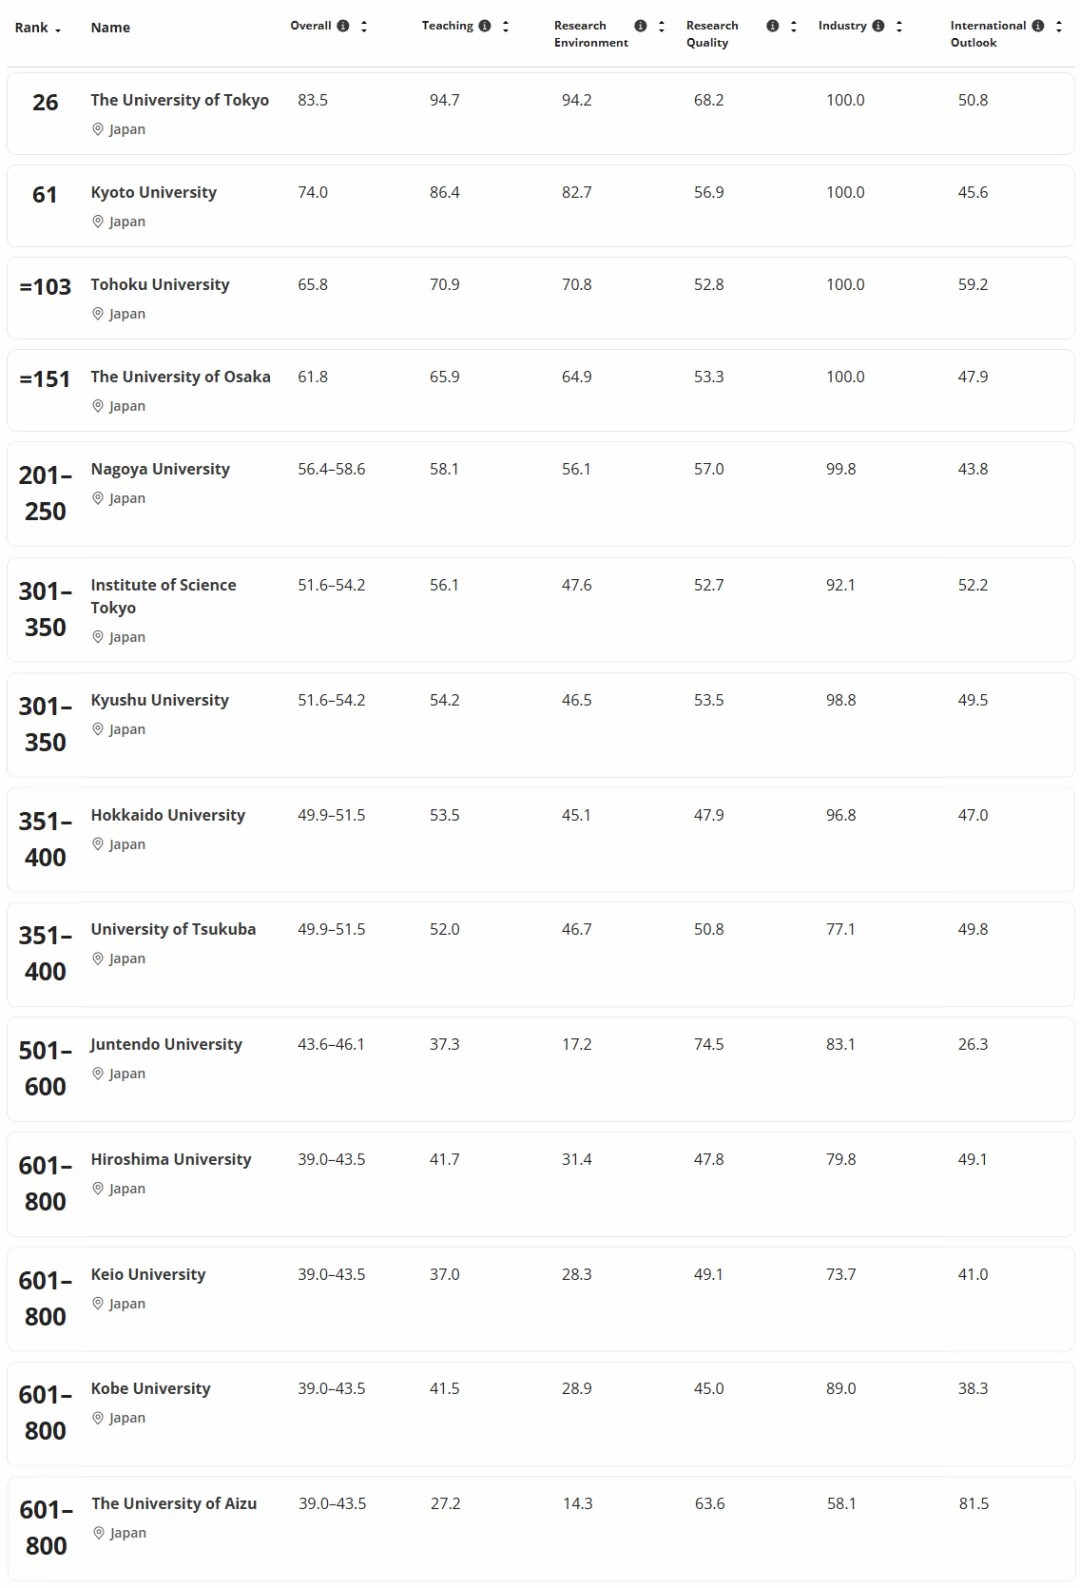Click location pin under The University of Tokyo
The width and height of the screenshot is (1080, 1588).
point(98,129)
